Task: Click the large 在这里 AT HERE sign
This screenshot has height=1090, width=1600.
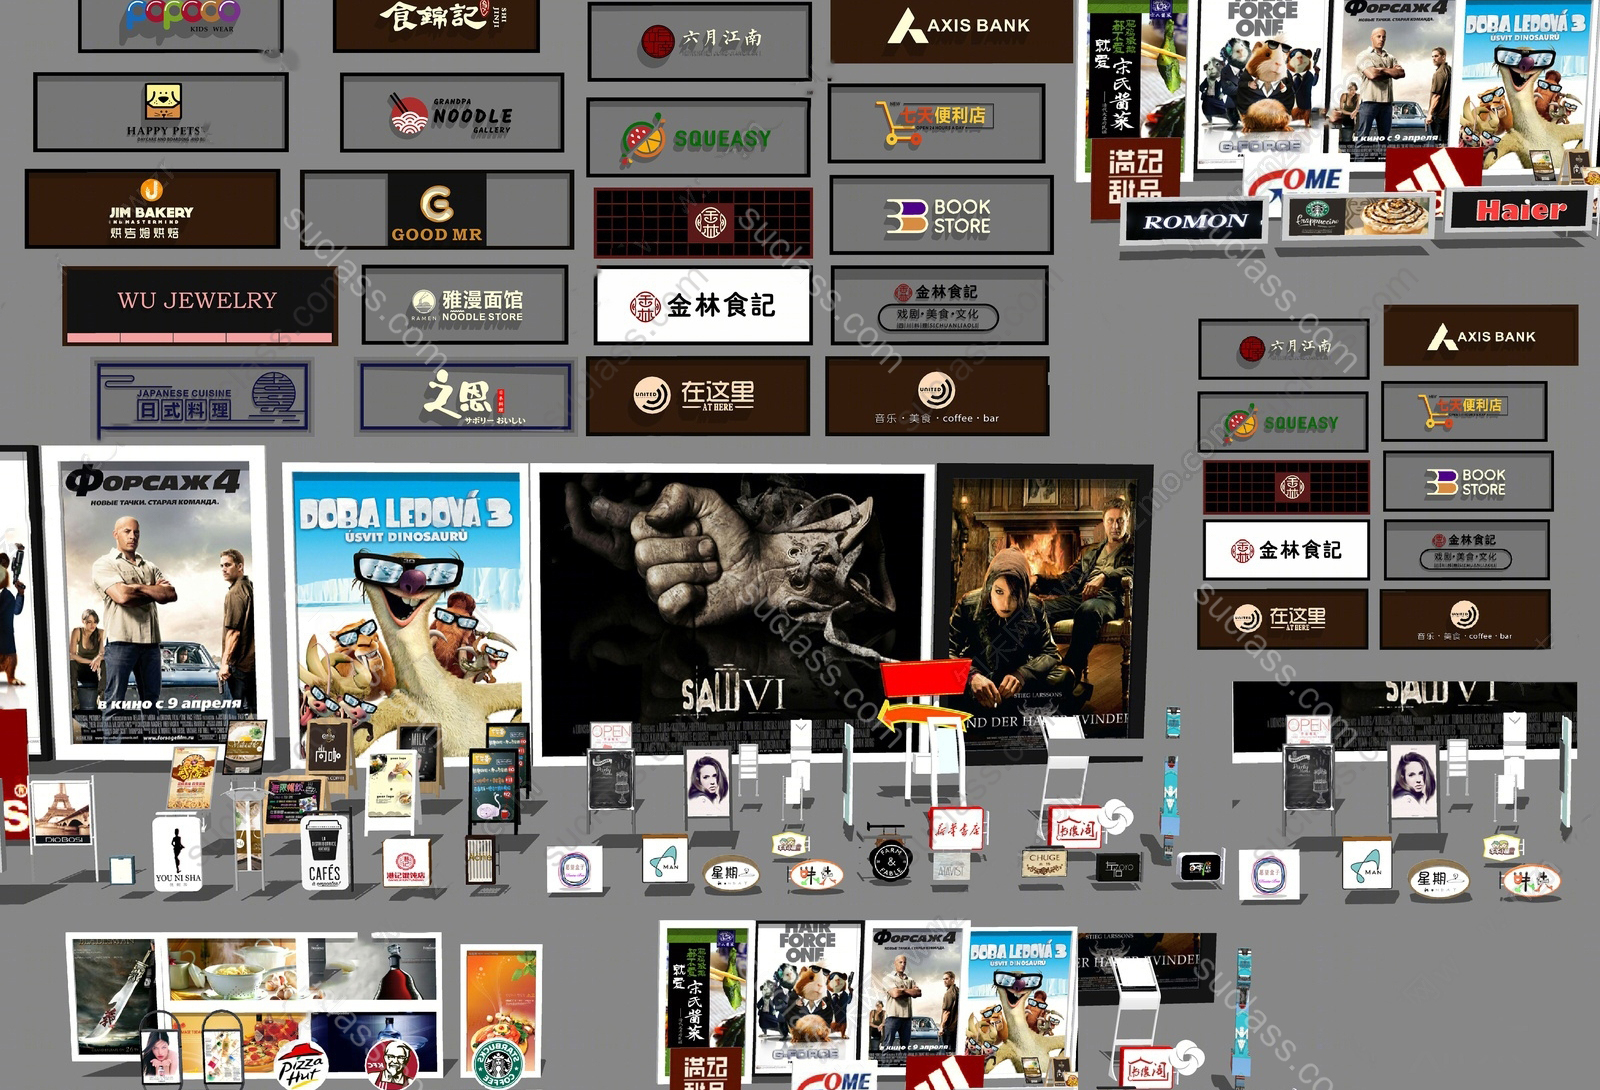Action: (x=698, y=396)
